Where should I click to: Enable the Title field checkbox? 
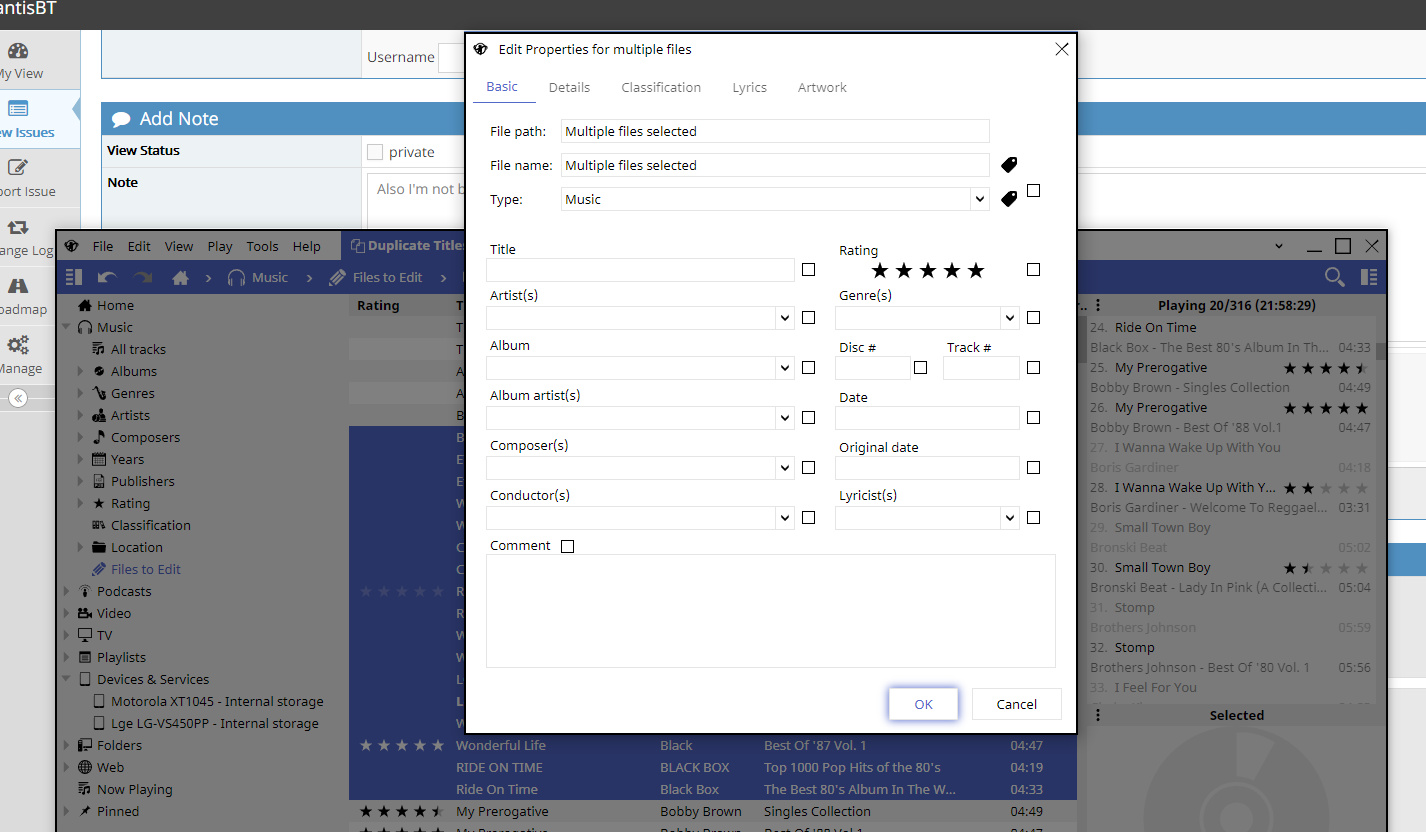[x=808, y=270]
